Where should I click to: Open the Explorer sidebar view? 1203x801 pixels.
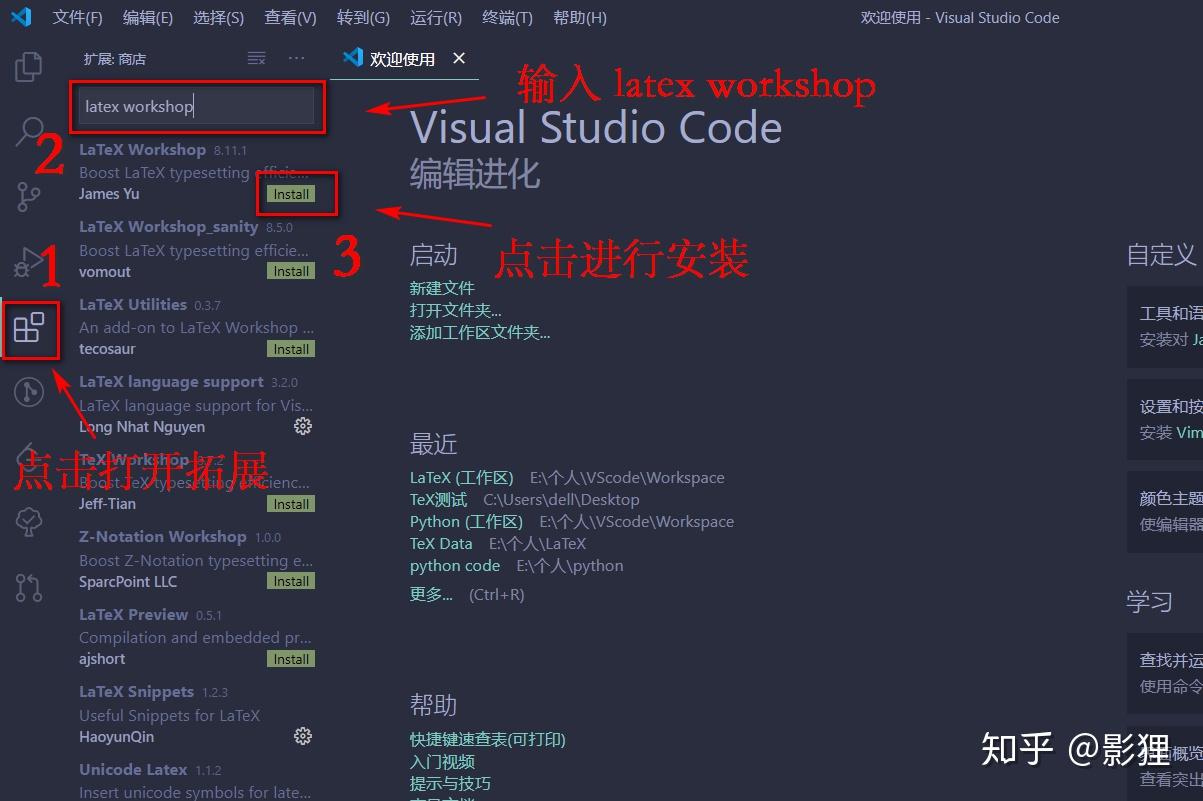pos(28,65)
